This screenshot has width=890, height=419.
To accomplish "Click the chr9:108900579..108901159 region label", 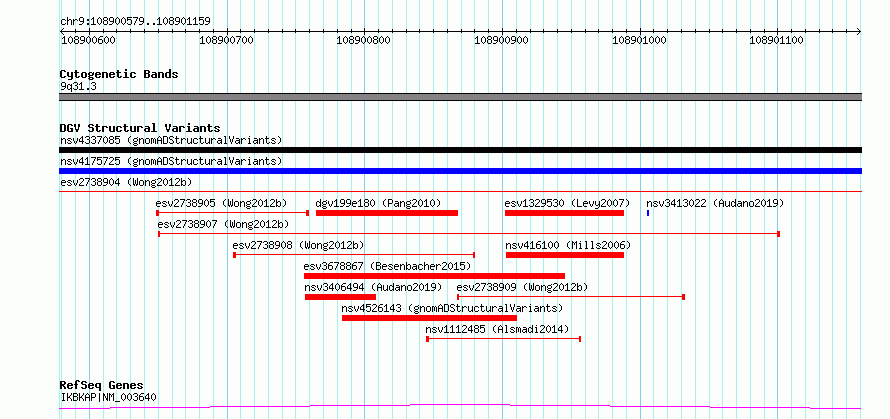I will 135,21.
